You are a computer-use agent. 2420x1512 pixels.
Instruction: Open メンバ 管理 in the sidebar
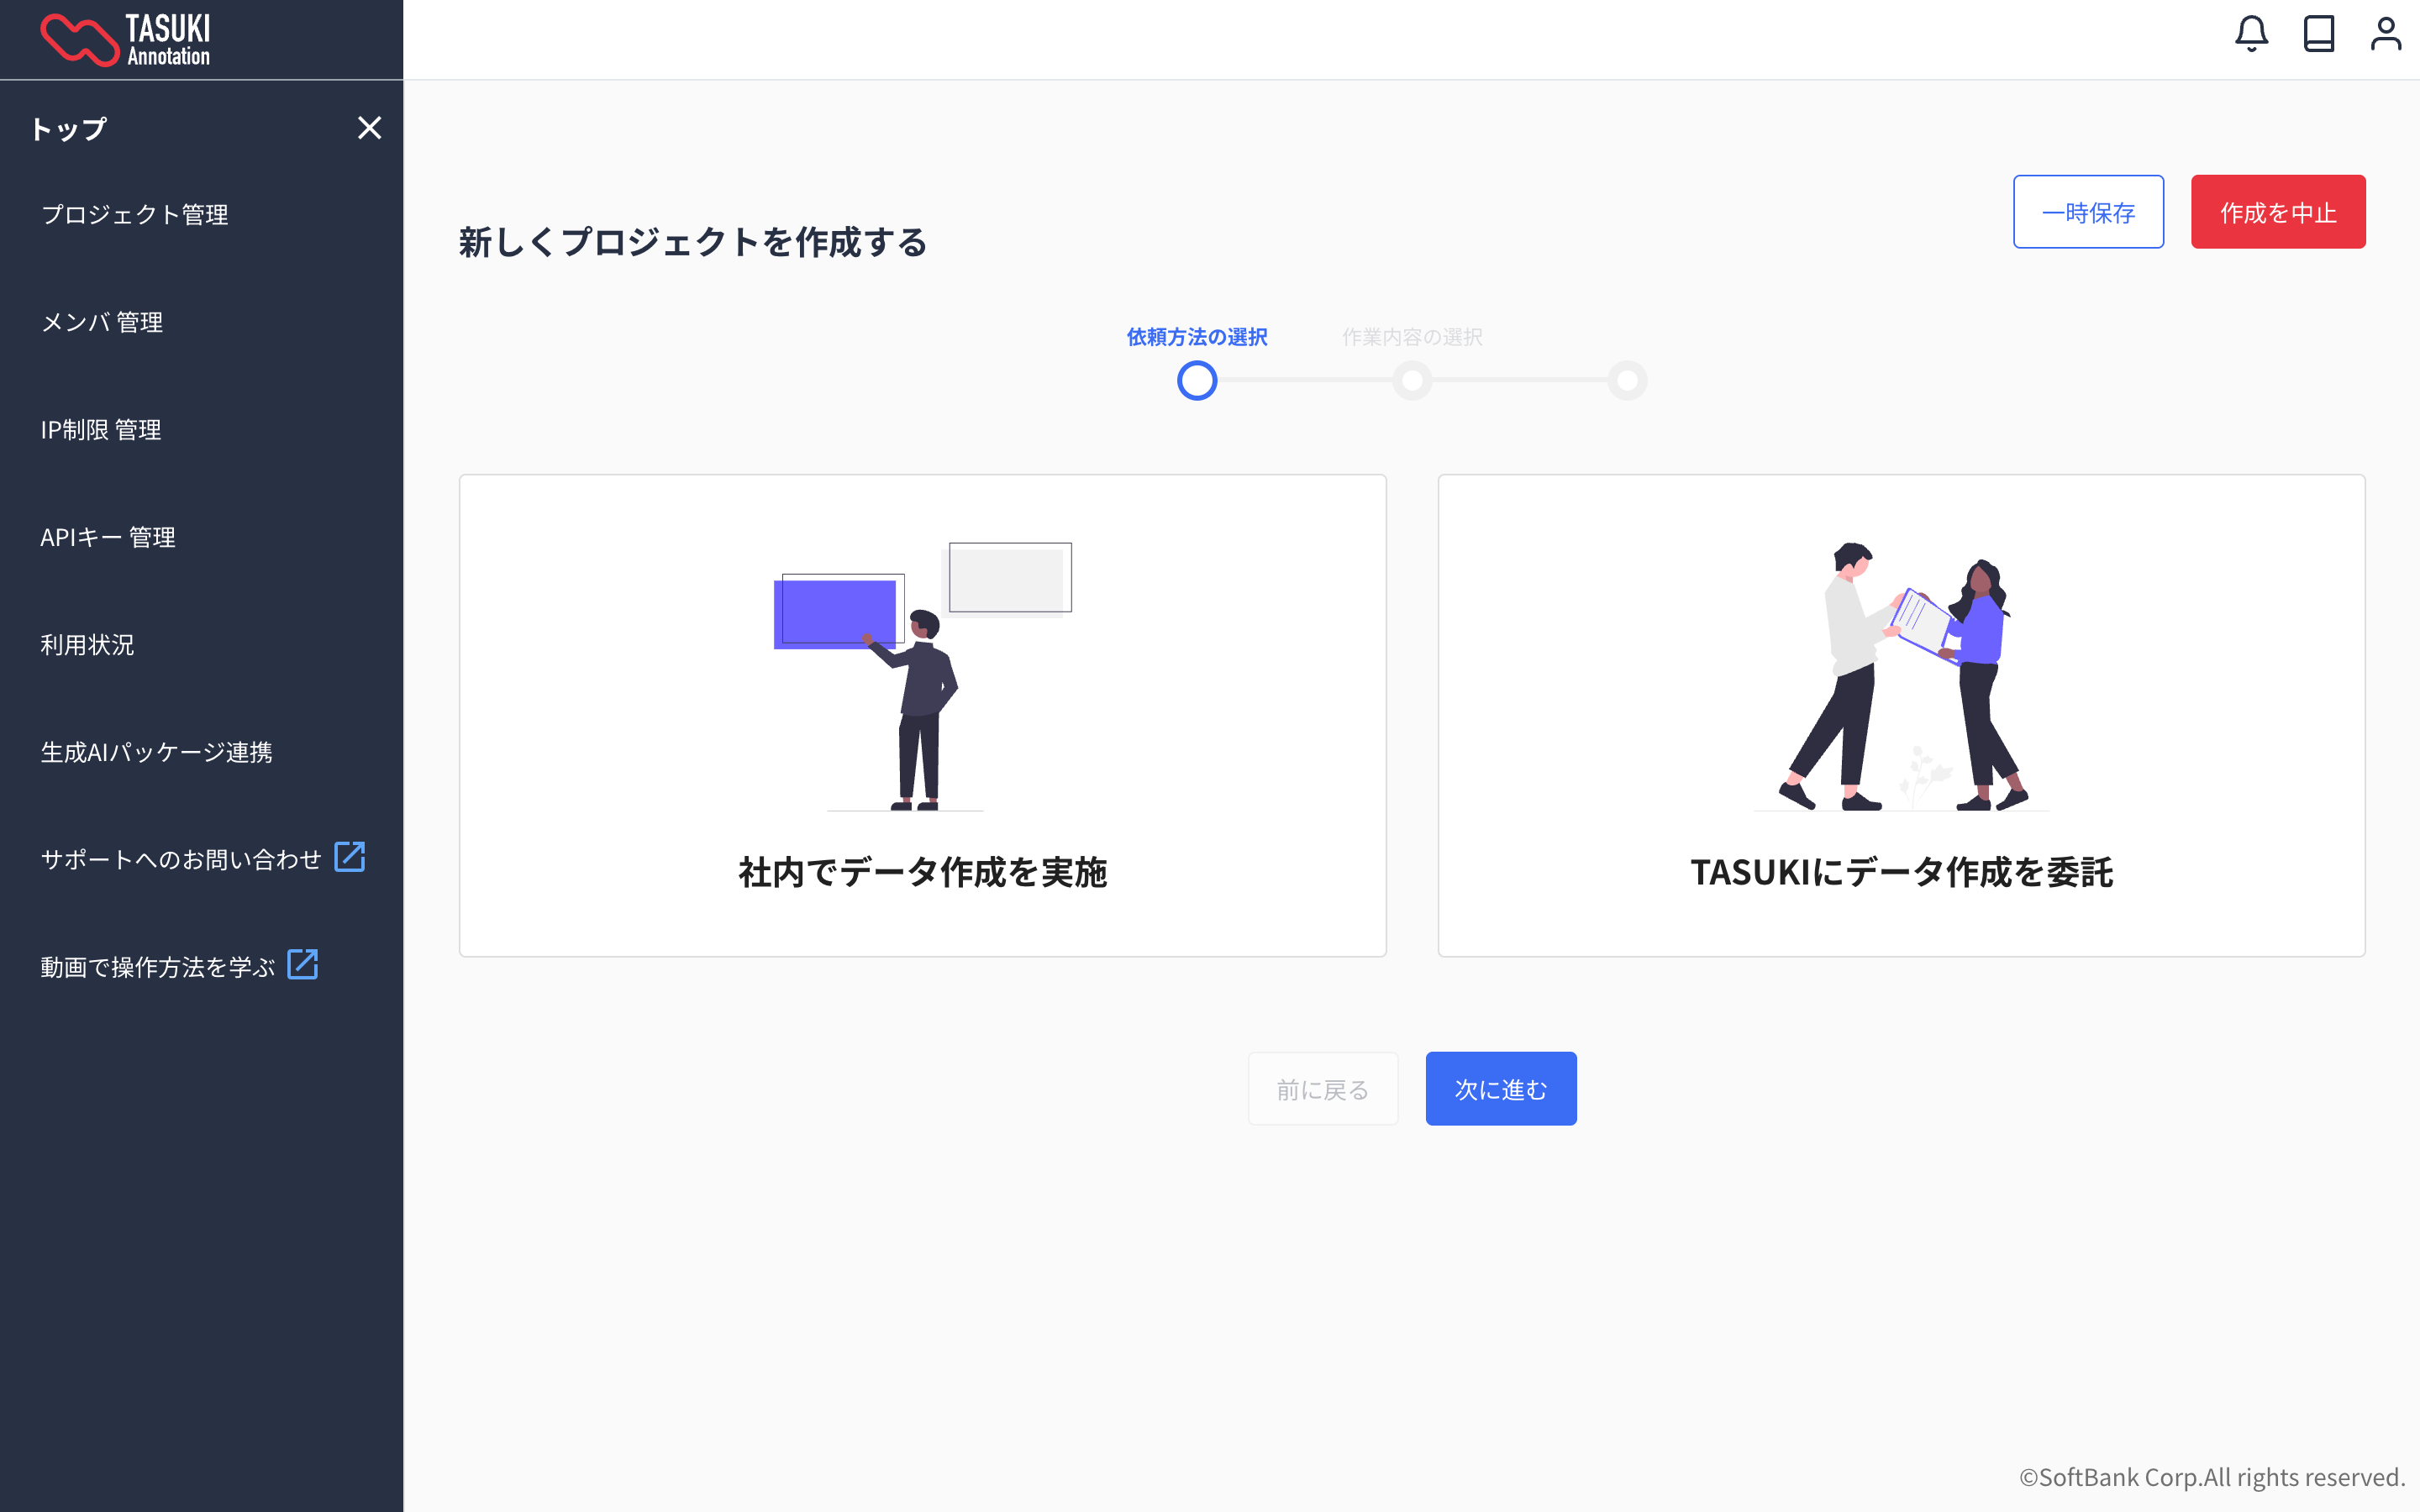point(102,322)
